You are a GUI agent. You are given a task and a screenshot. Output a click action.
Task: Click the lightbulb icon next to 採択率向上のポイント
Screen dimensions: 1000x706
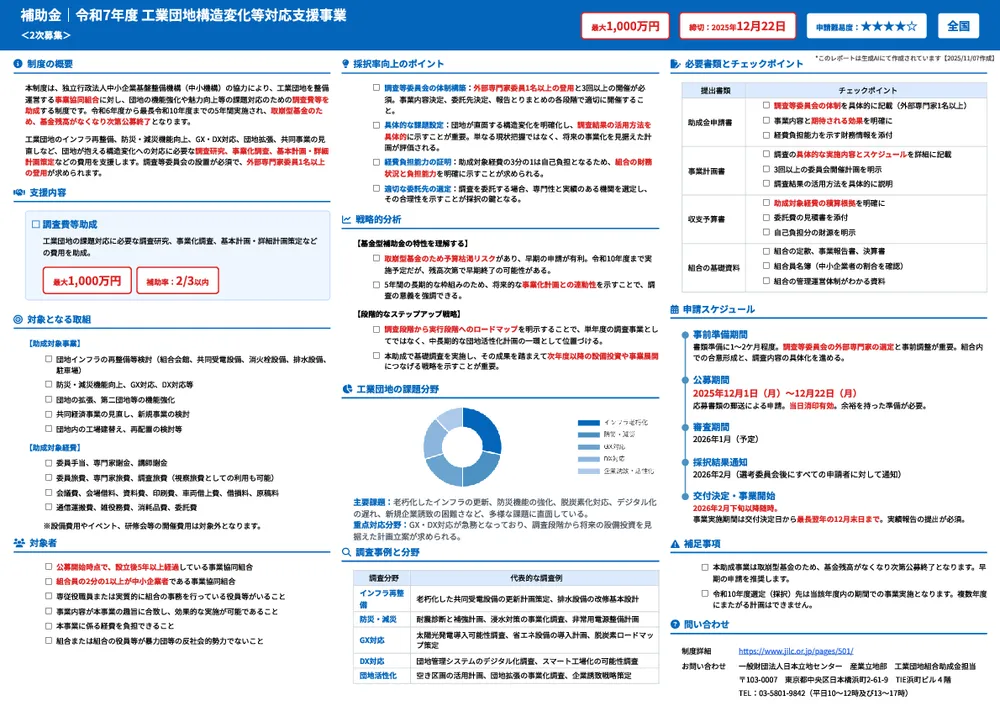tap(346, 64)
